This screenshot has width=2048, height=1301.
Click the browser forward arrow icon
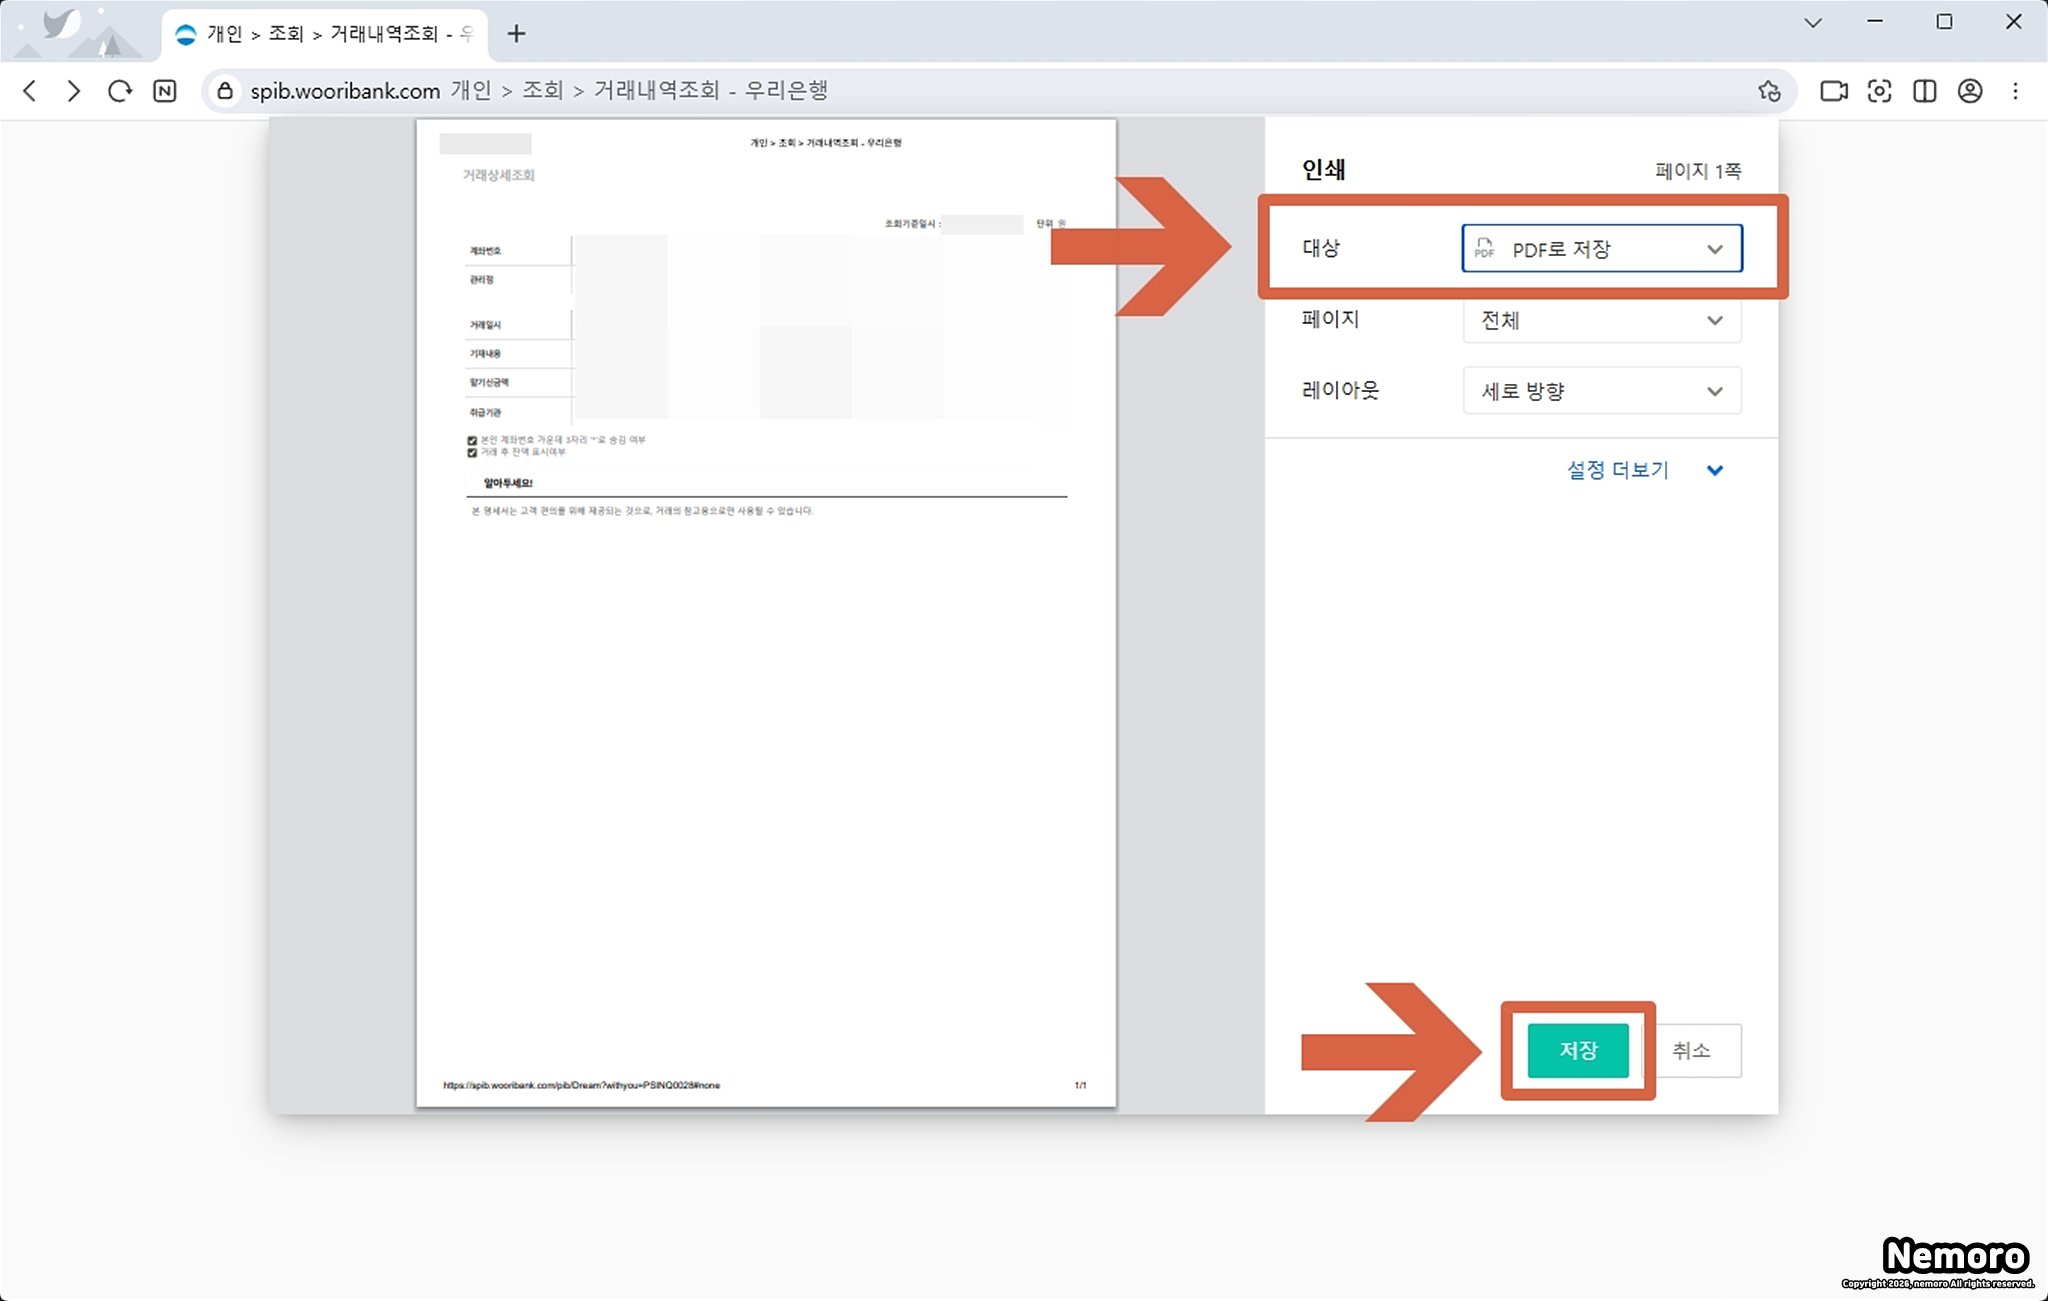point(73,91)
